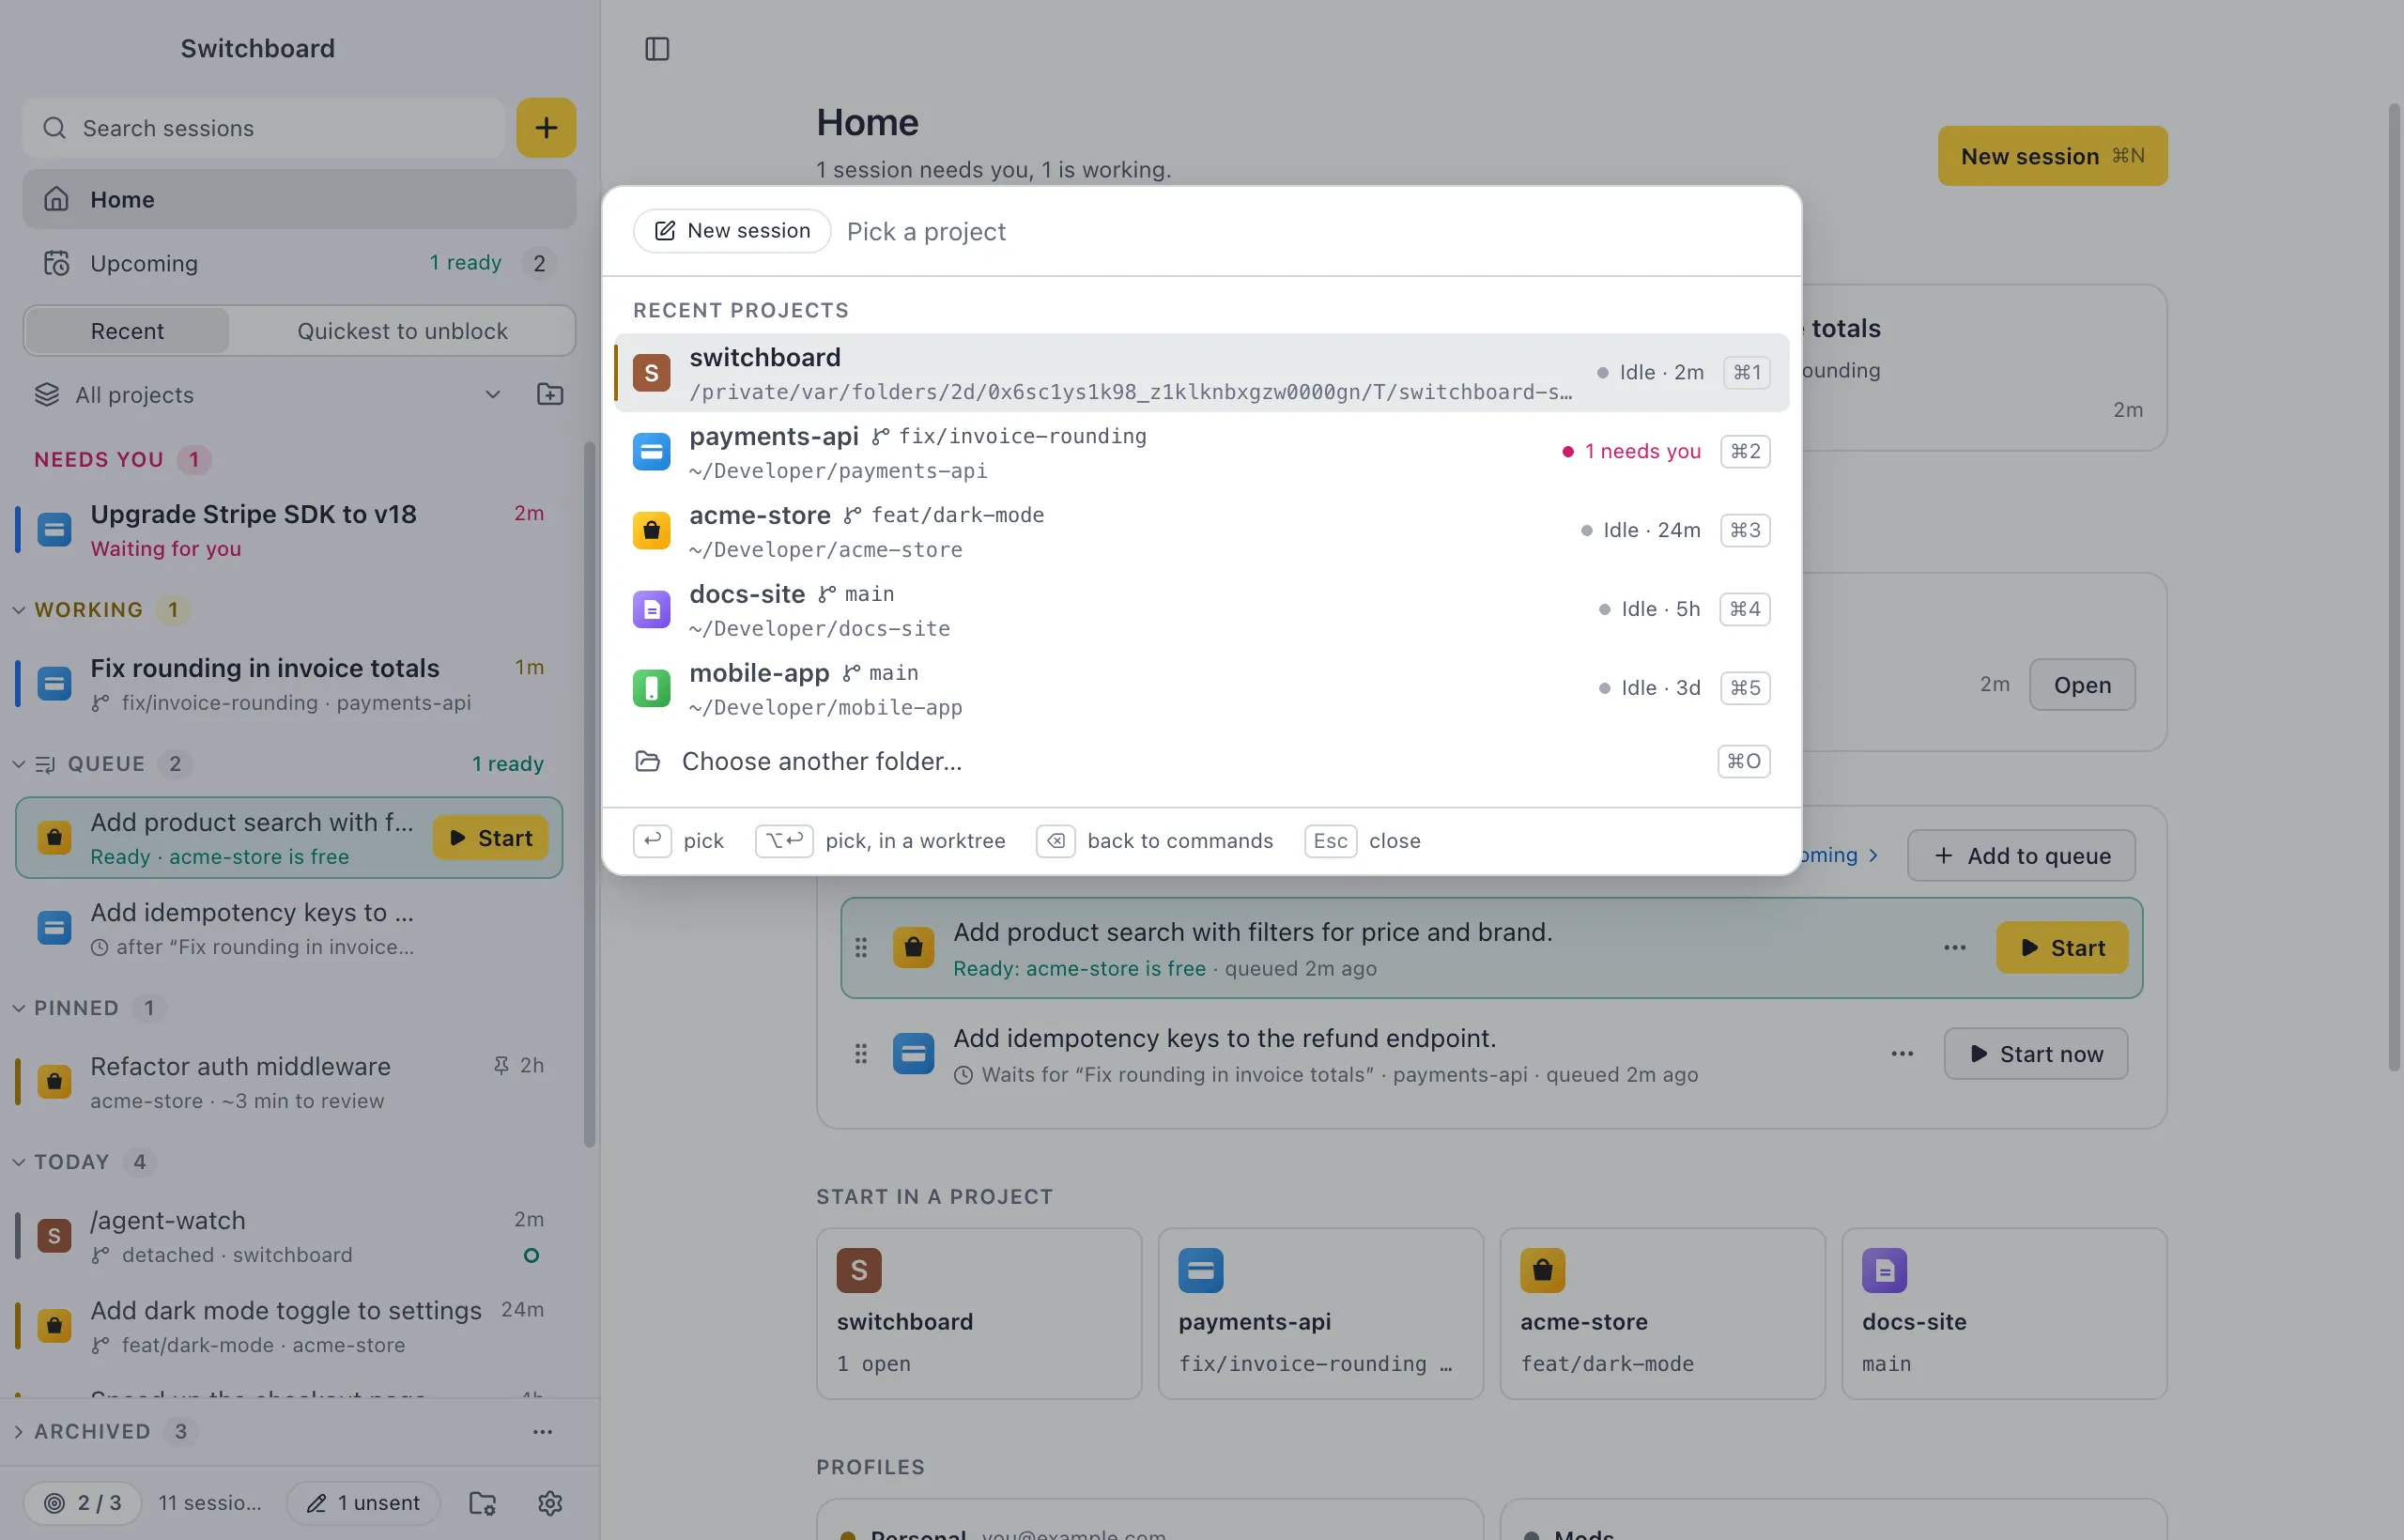
Task: Collapse the Pinned section
Action: pos(19,1008)
